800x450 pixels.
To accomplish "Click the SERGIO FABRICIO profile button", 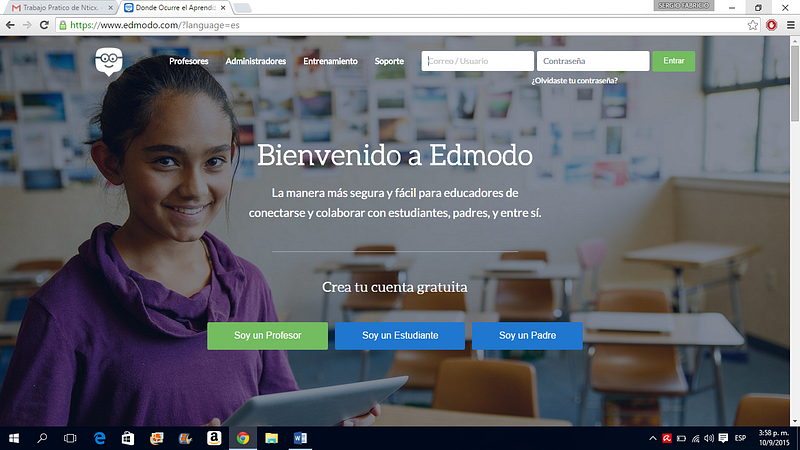I will [x=684, y=6].
